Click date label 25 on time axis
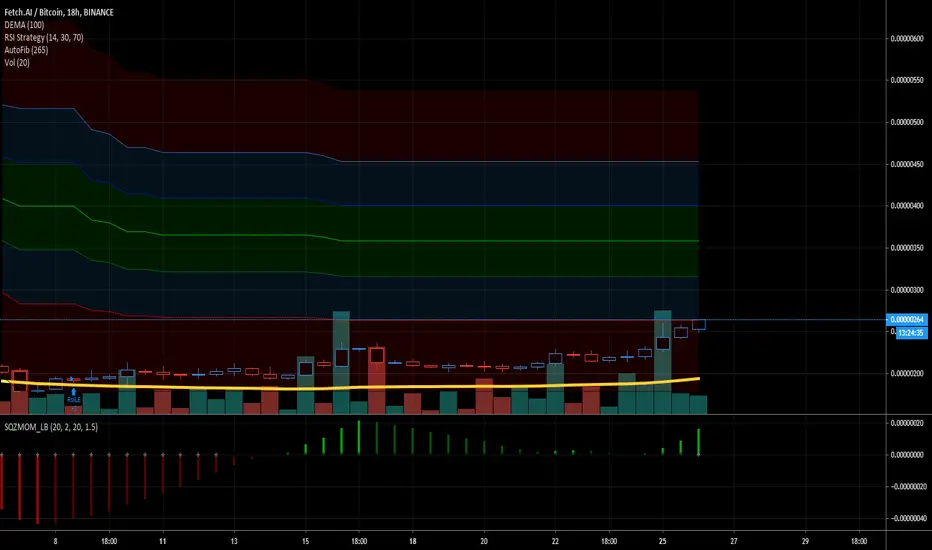Screen dimensions: 932x550 pos(662,541)
